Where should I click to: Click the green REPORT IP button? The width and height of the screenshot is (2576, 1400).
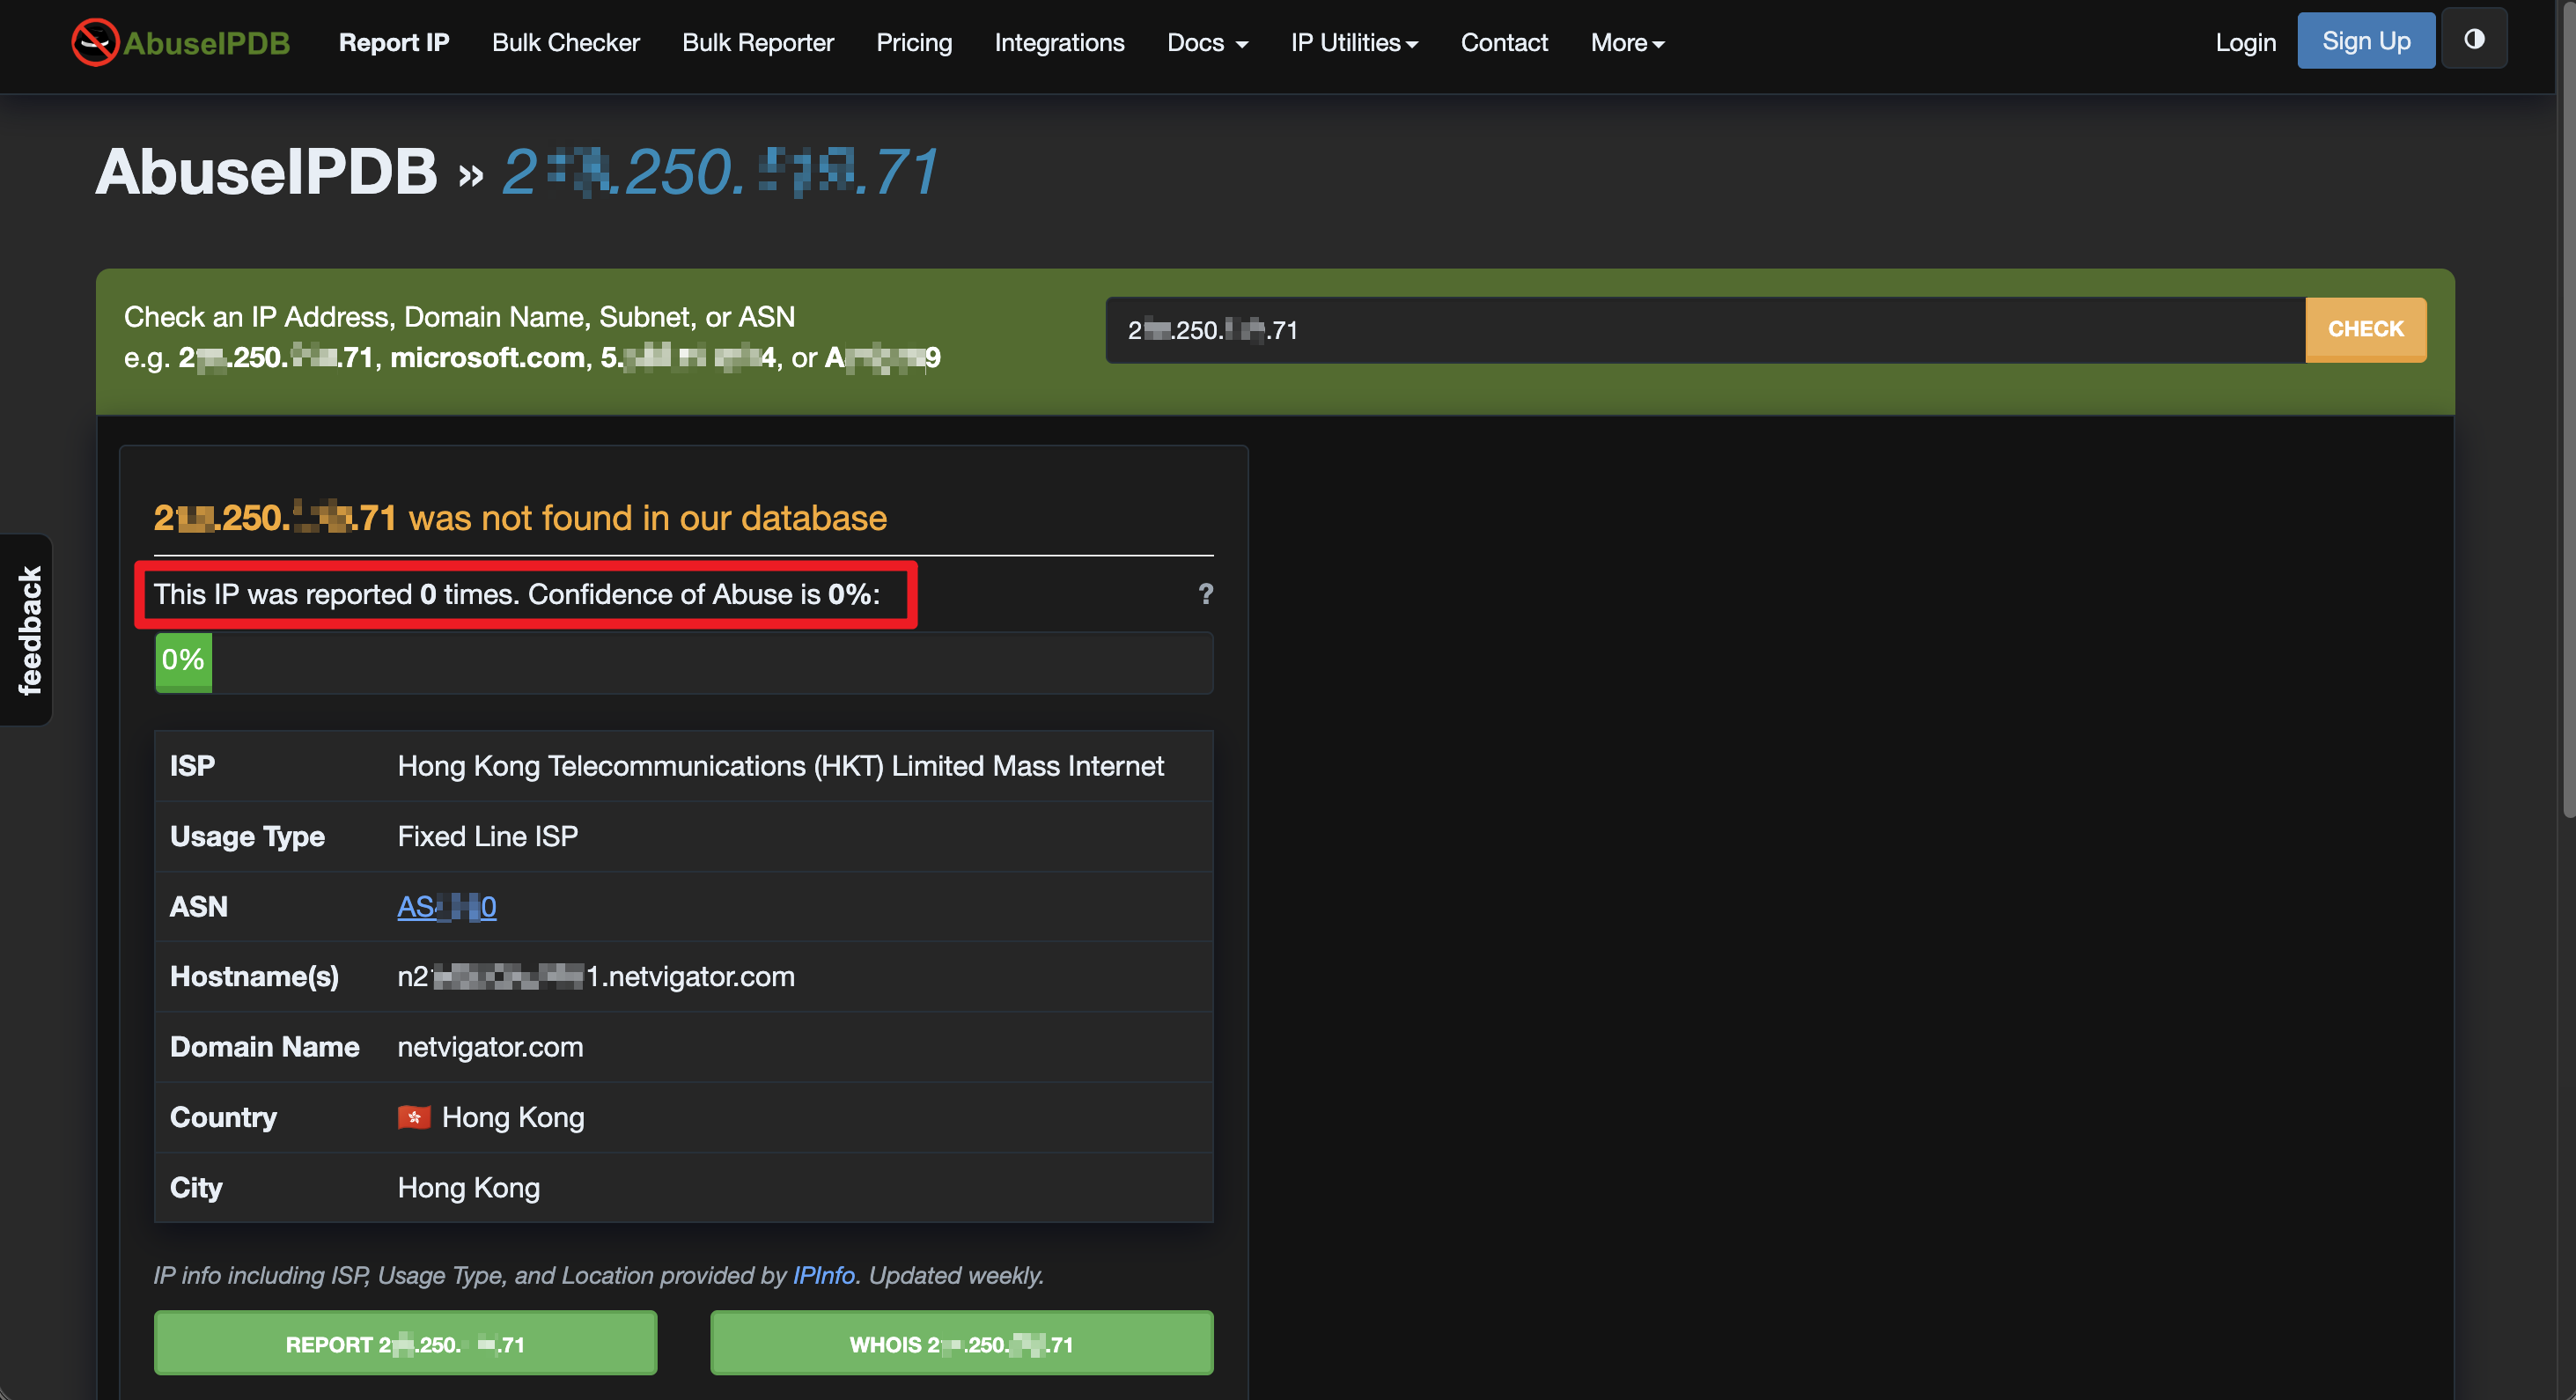(x=405, y=1343)
